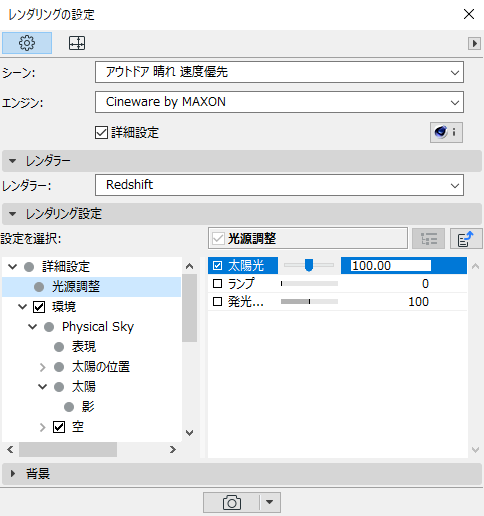Image resolution: width=484 pixels, height=516 pixels.
Task: Collapse the Physical Sky node
Action: [x=33, y=327]
